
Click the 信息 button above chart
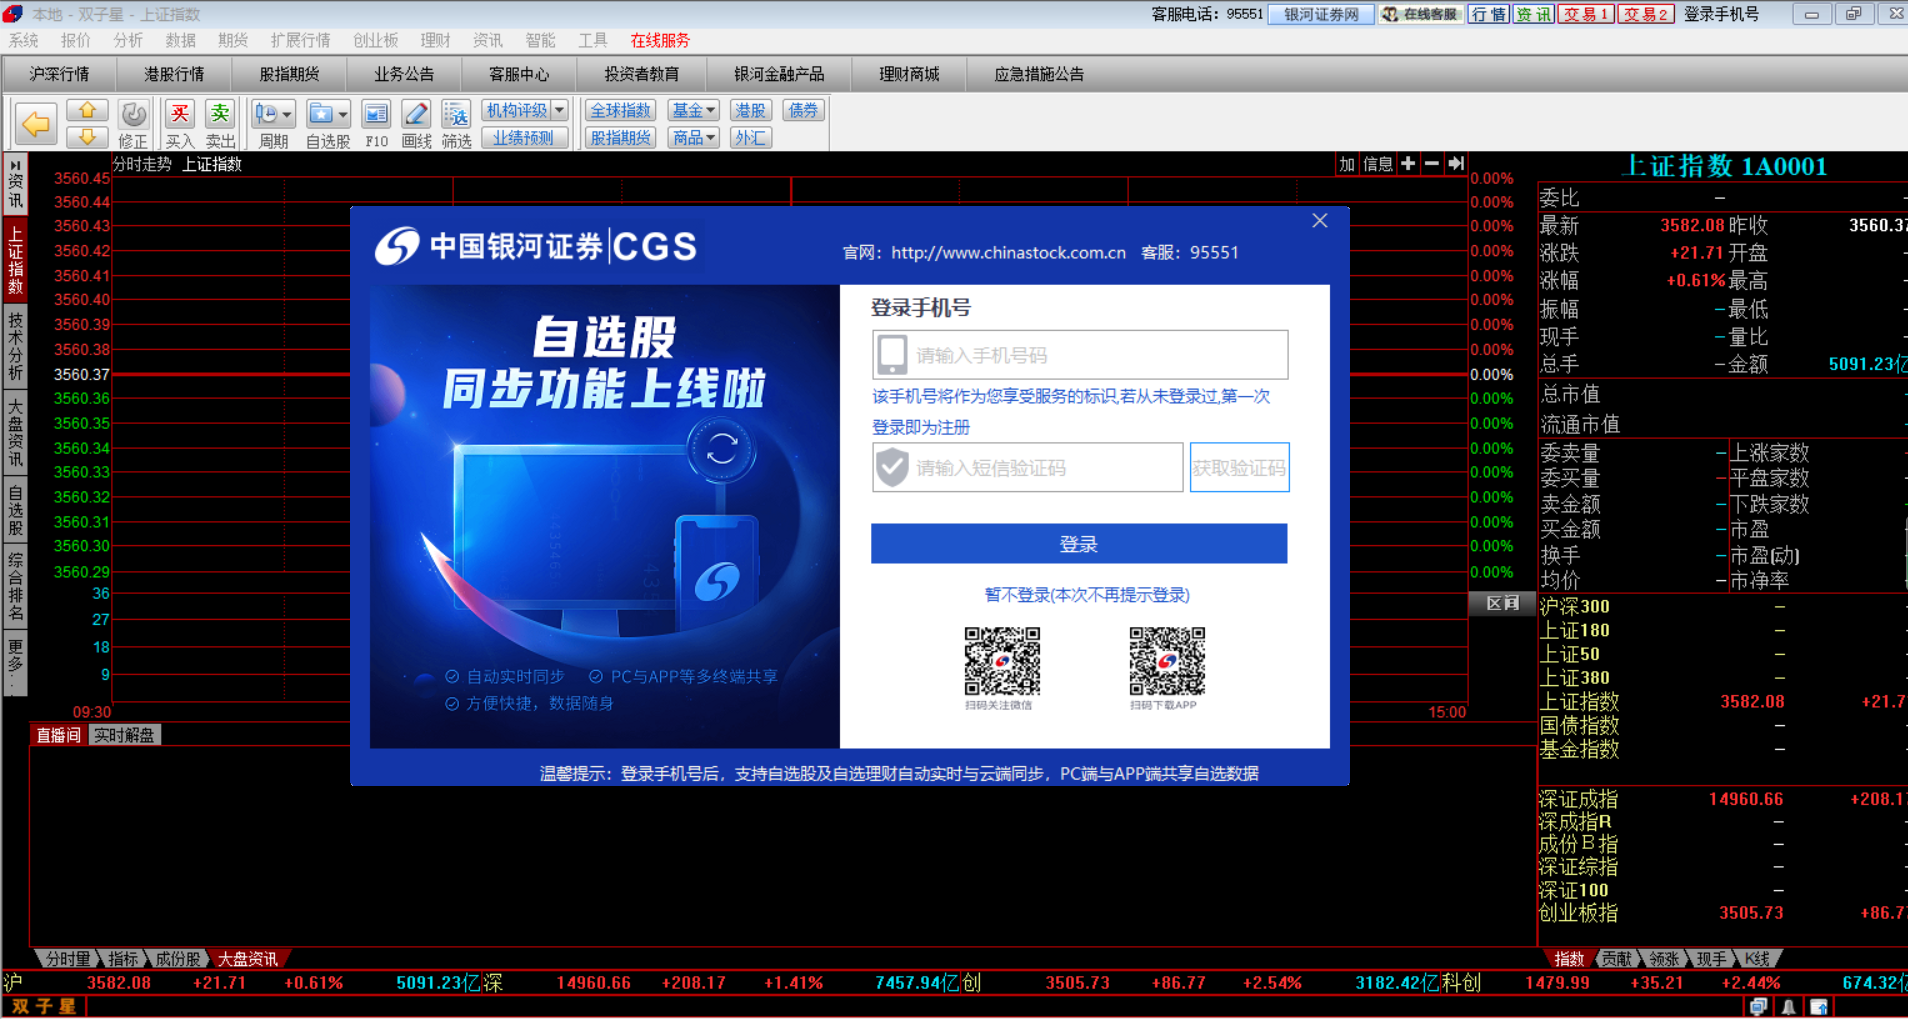[1378, 163]
